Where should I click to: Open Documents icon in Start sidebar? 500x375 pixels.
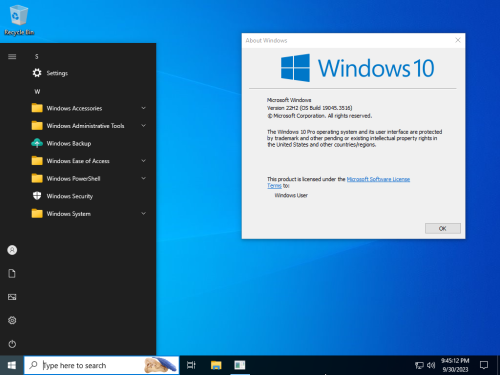coord(12,274)
